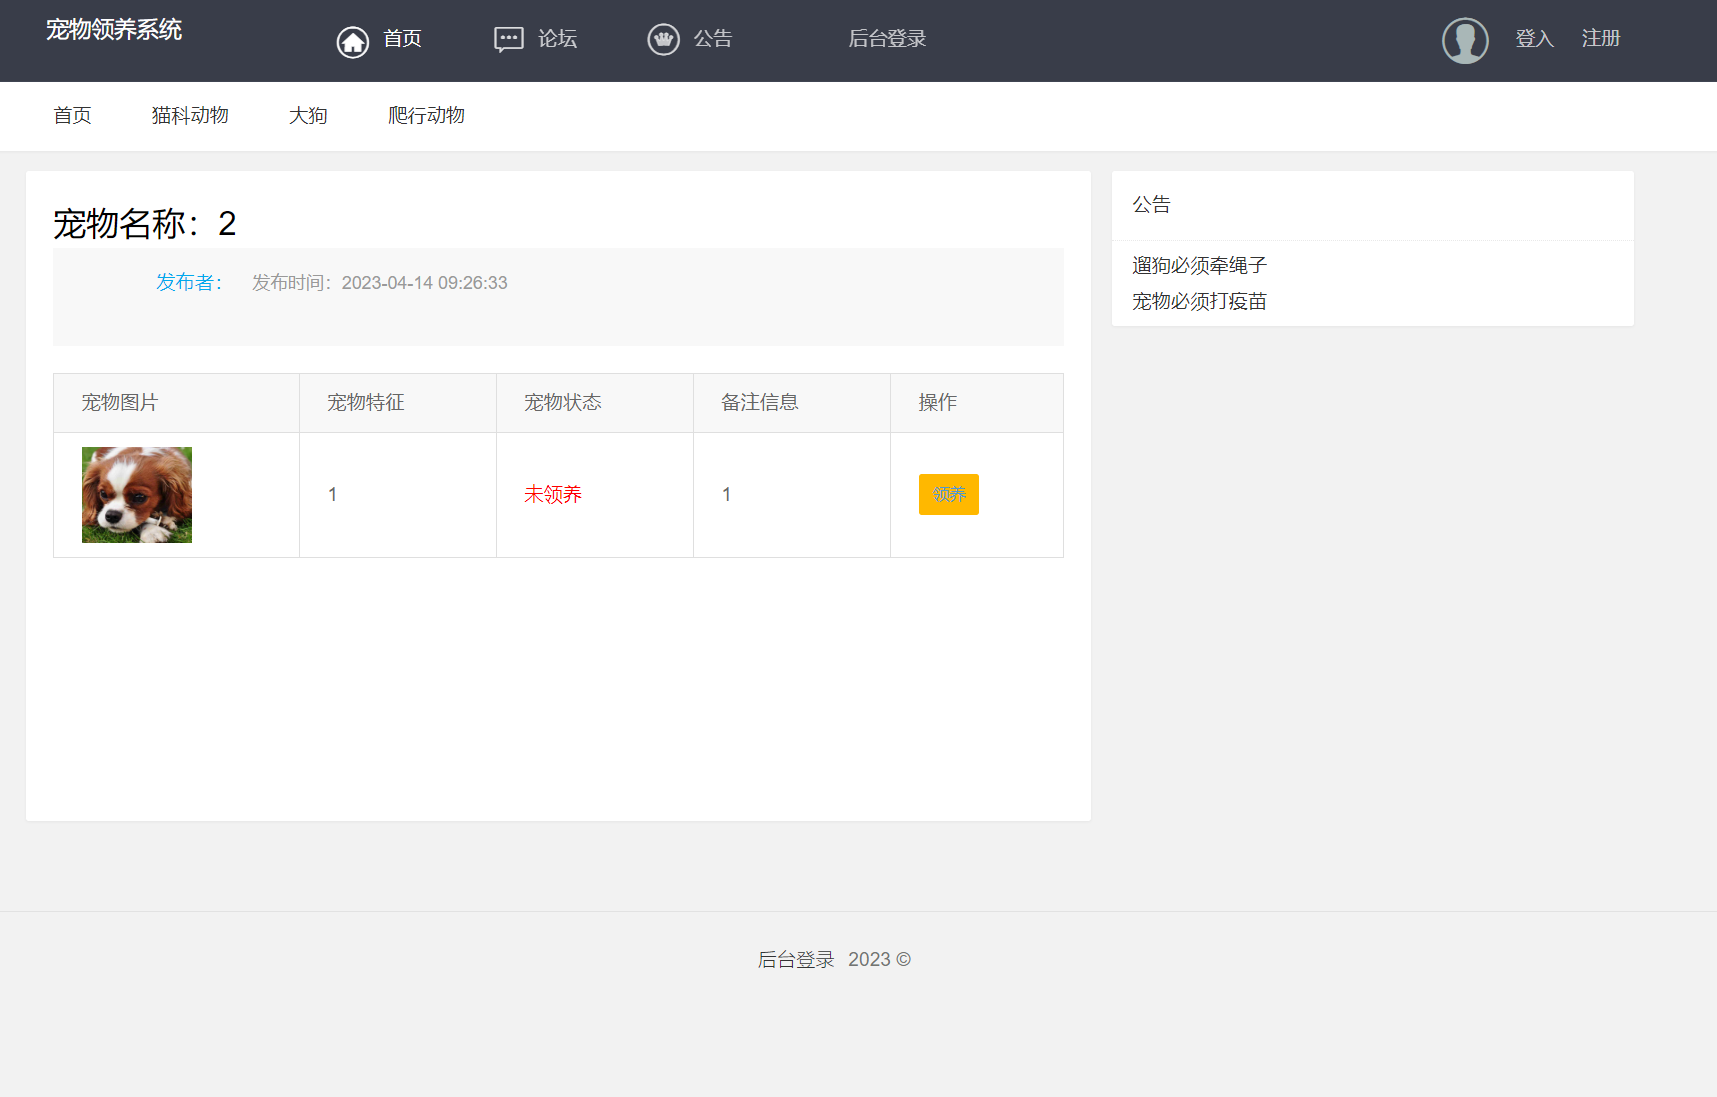Click 后台登录 link in the footer
Viewport: 1717px width, 1097px height.
(796, 960)
